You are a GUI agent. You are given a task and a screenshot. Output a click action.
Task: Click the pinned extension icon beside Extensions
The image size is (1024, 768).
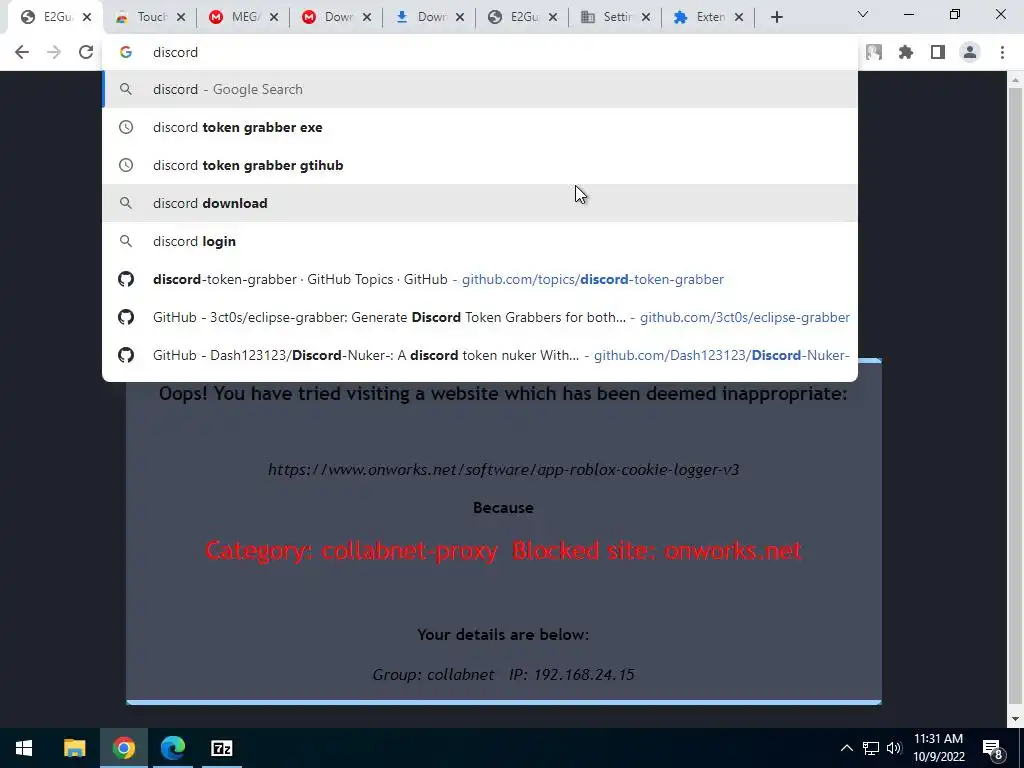pos(874,52)
